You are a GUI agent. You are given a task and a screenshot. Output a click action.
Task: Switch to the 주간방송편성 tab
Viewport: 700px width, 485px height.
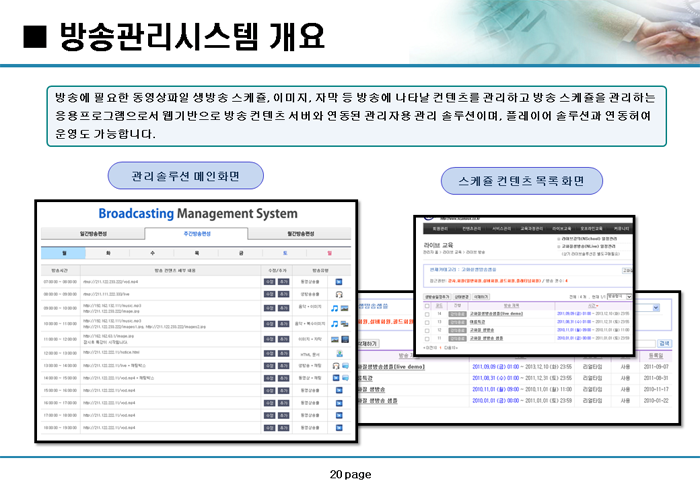pyautogui.click(x=196, y=234)
